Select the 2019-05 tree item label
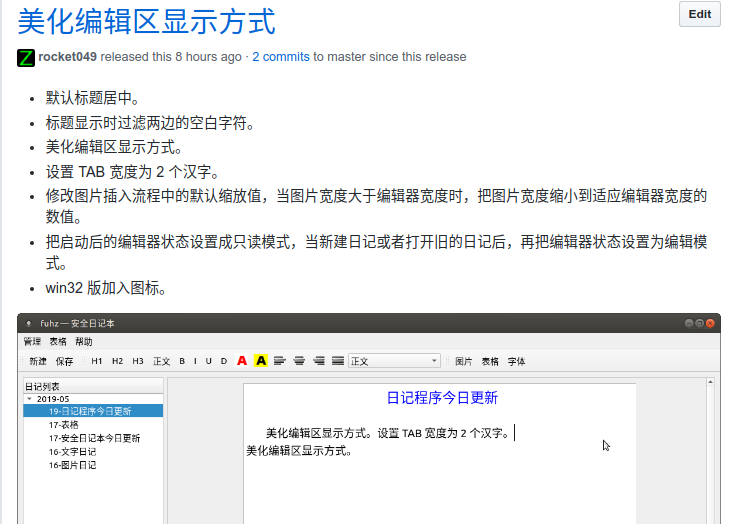The image size is (735, 524). pos(53,399)
